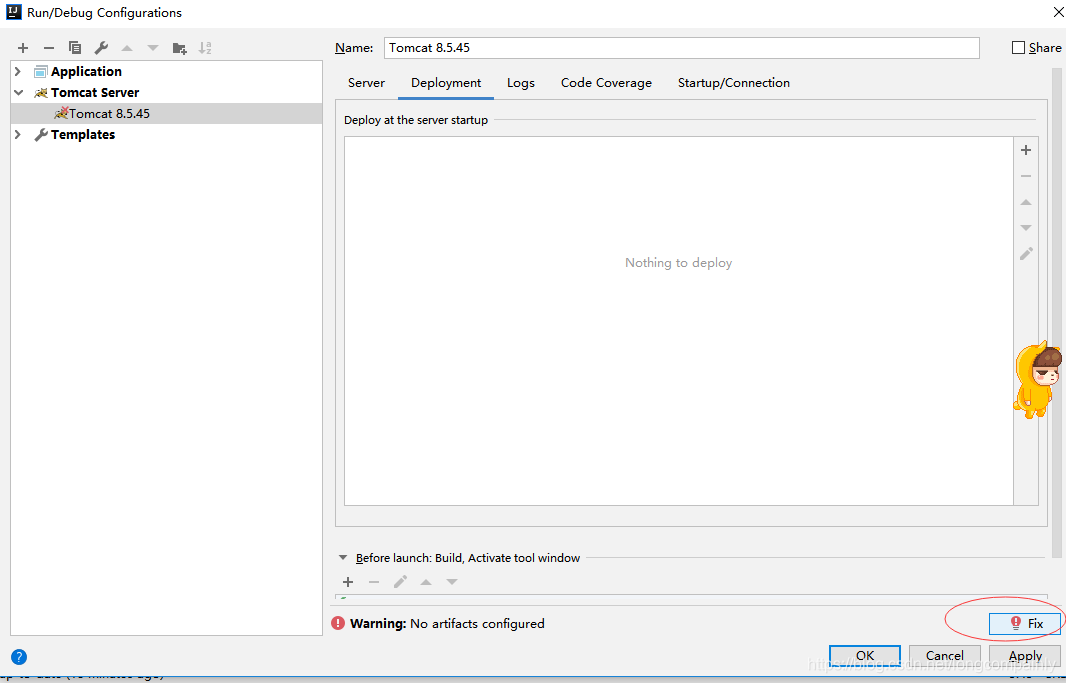This screenshot has width=1066, height=683.
Task: Remove the selected run configuration
Action: tap(49, 48)
